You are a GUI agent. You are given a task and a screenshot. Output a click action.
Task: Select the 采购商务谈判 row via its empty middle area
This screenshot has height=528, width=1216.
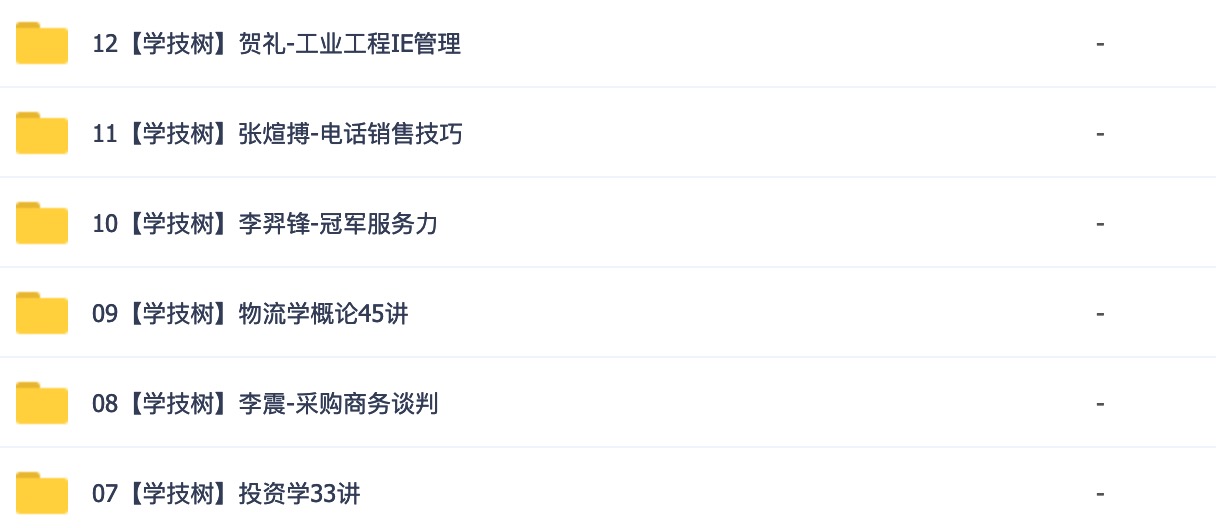pyautogui.click(x=760, y=403)
